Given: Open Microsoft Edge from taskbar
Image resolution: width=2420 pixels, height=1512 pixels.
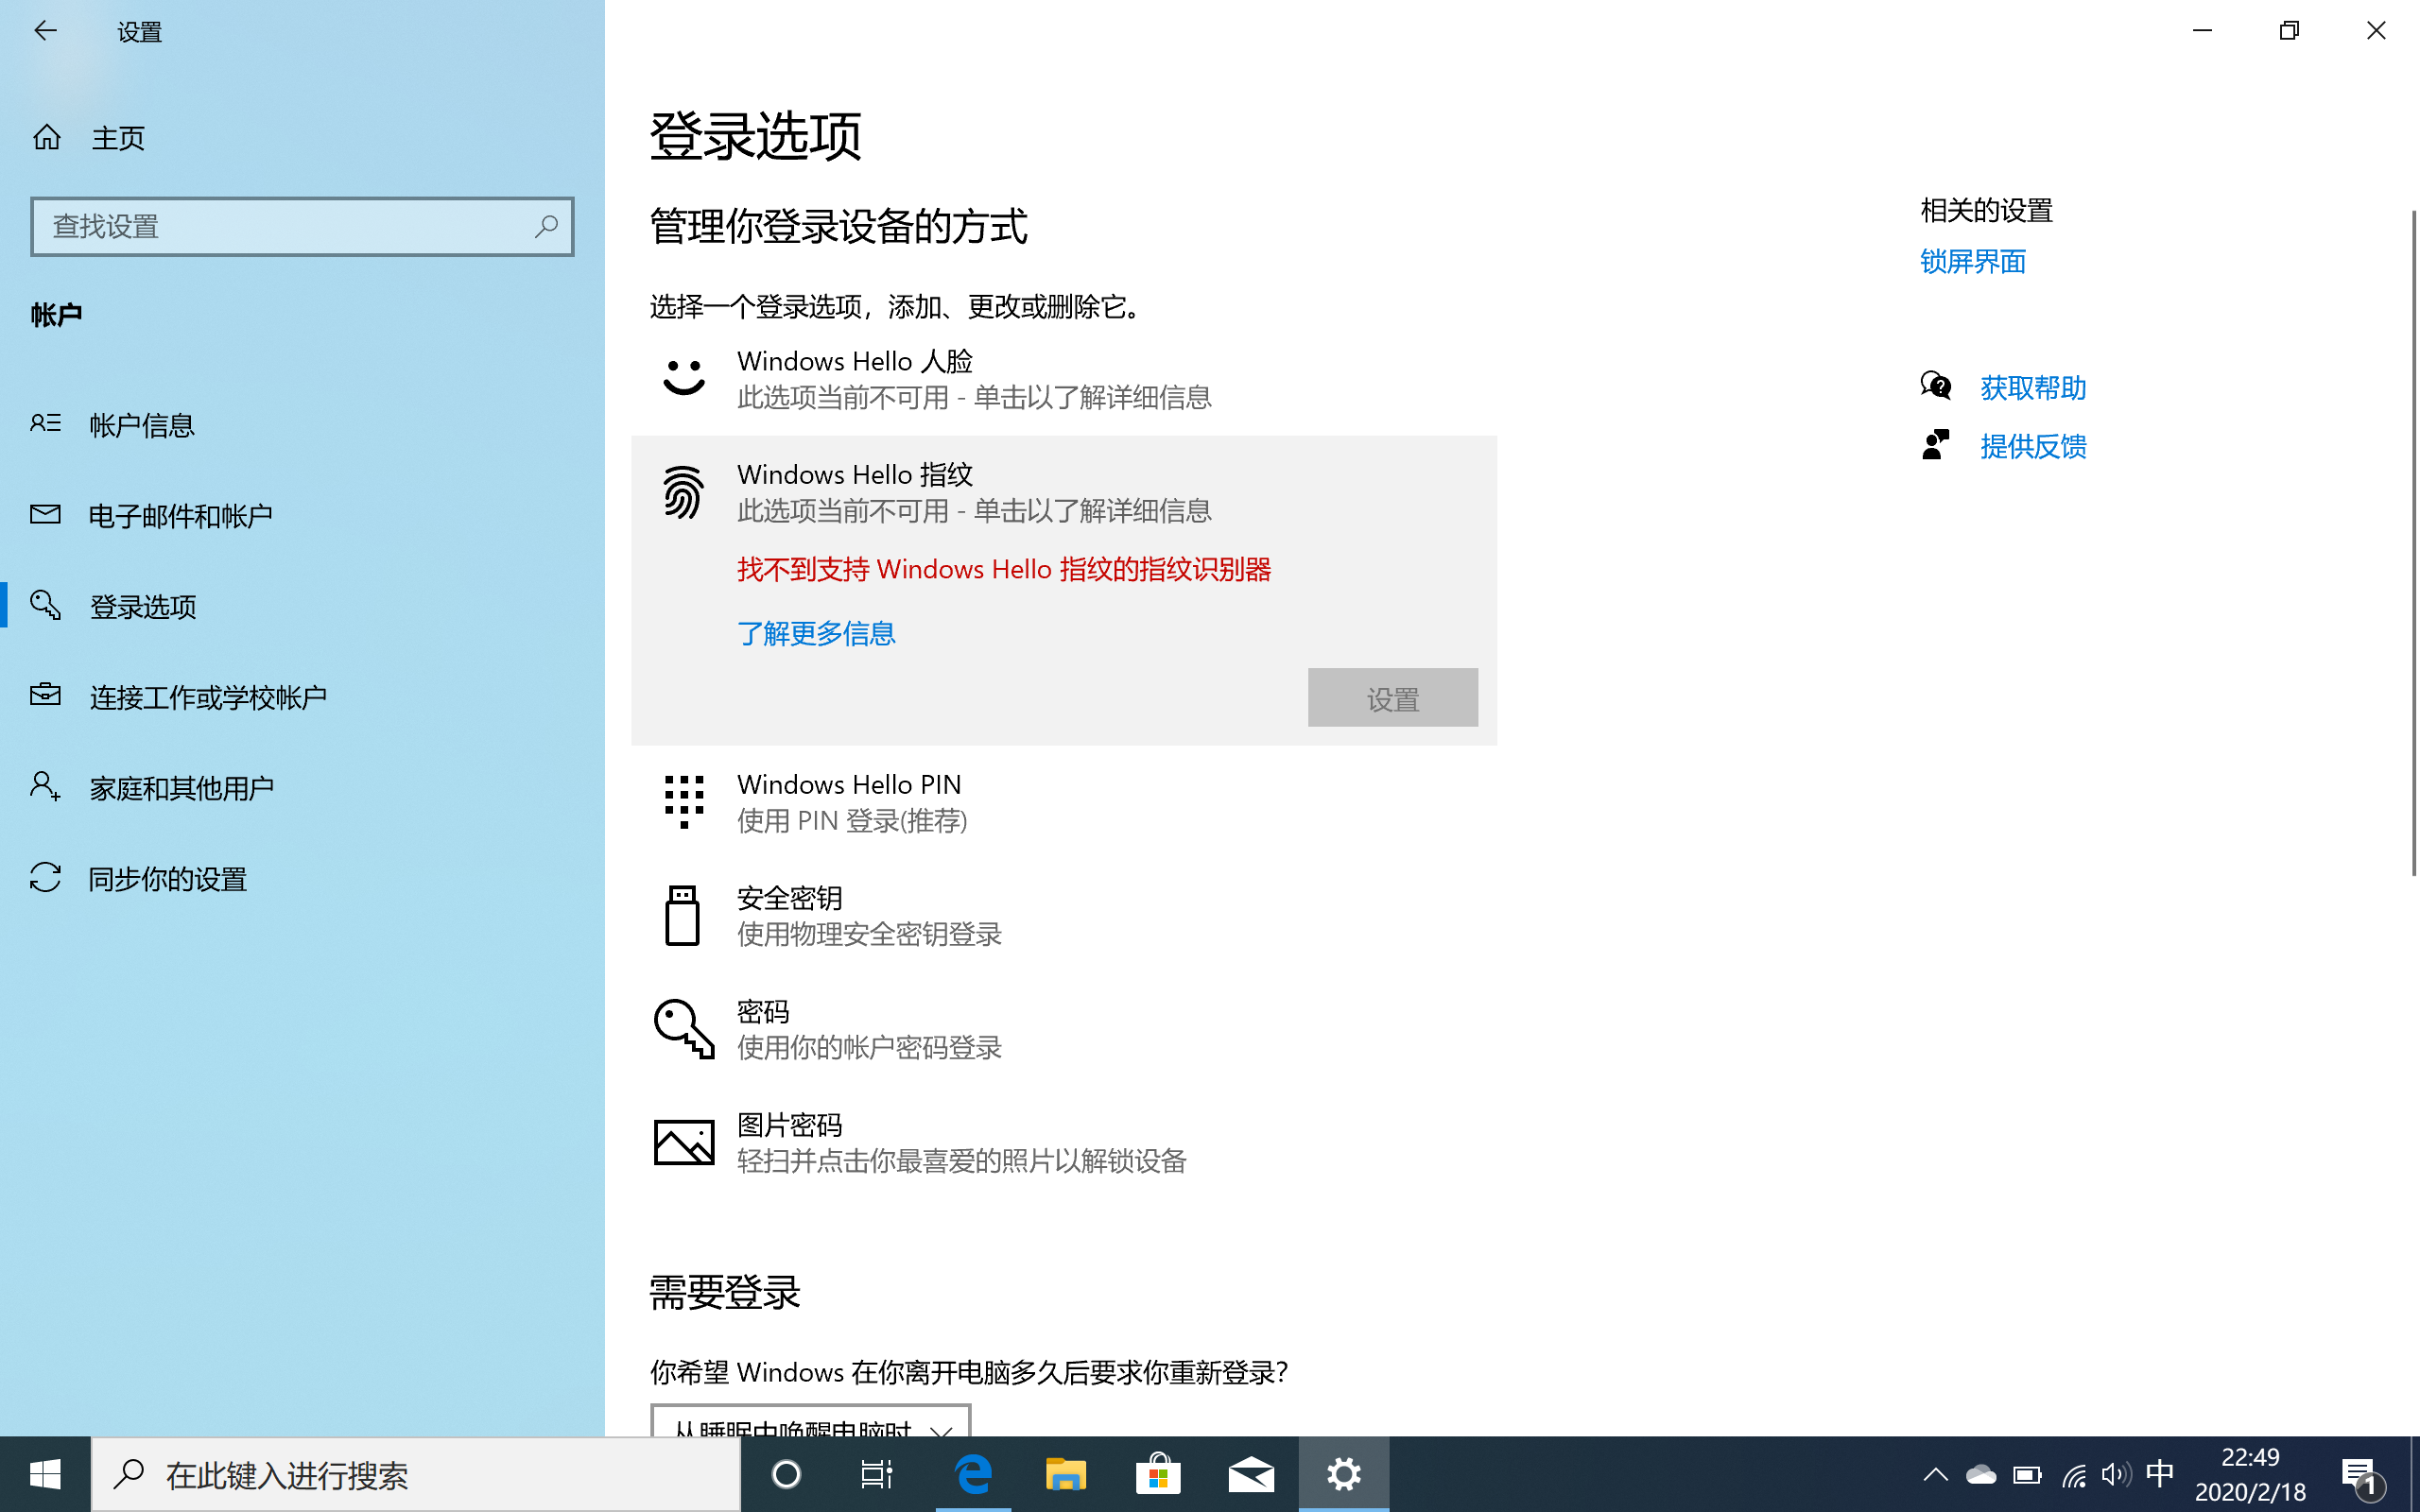Looking at the screenshot, I should tap(973, 1474).
